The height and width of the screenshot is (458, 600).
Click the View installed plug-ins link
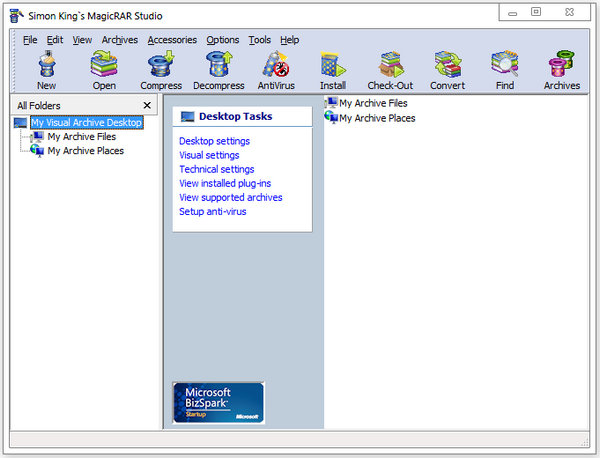pos(225,183)
